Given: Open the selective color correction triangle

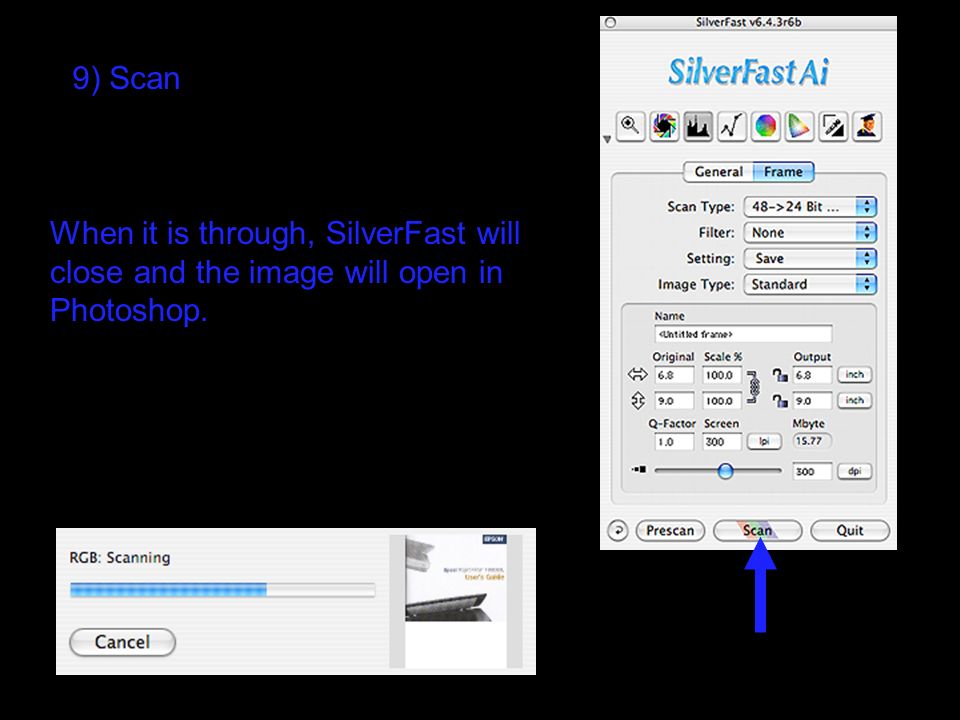Looking at the screenshot, I should click(x=799, y=127).
